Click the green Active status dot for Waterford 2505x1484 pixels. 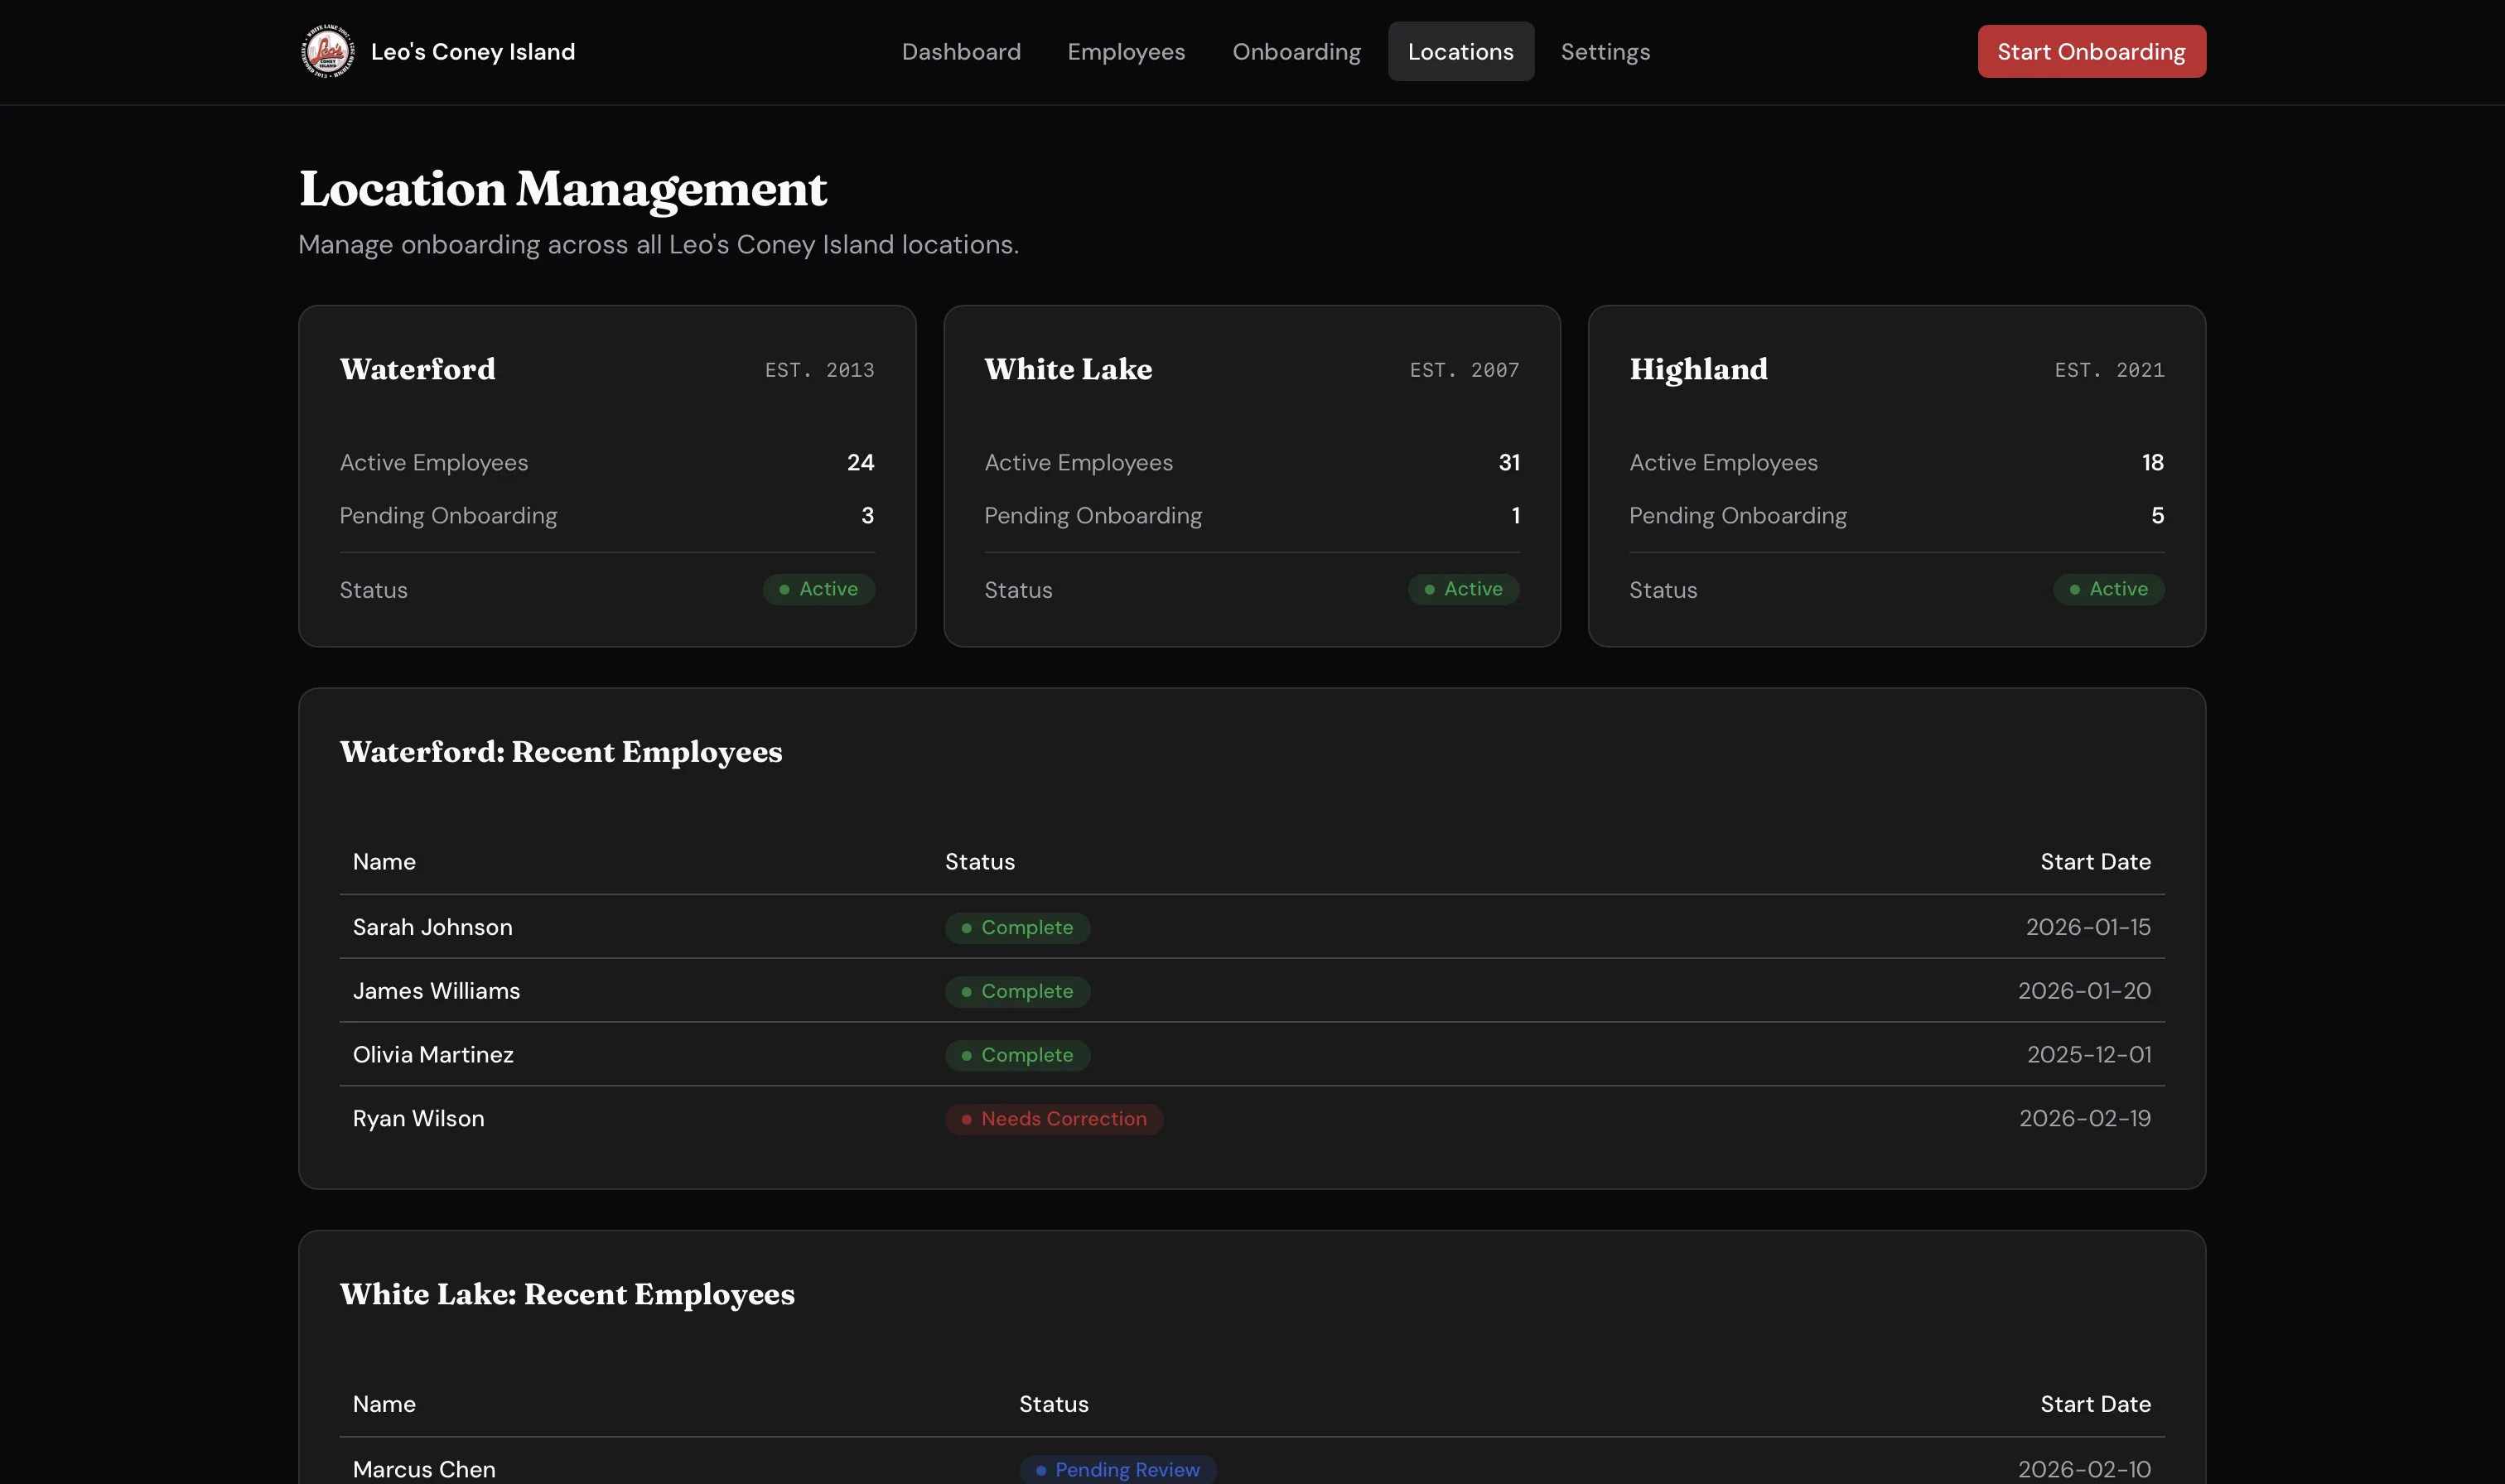point(786,590)
